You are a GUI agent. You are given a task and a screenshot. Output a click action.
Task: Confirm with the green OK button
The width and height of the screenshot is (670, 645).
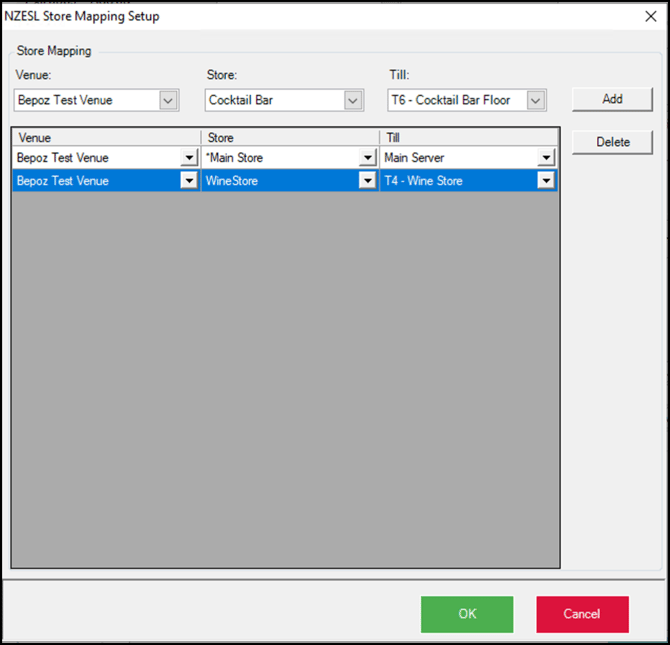pos(467,614)
